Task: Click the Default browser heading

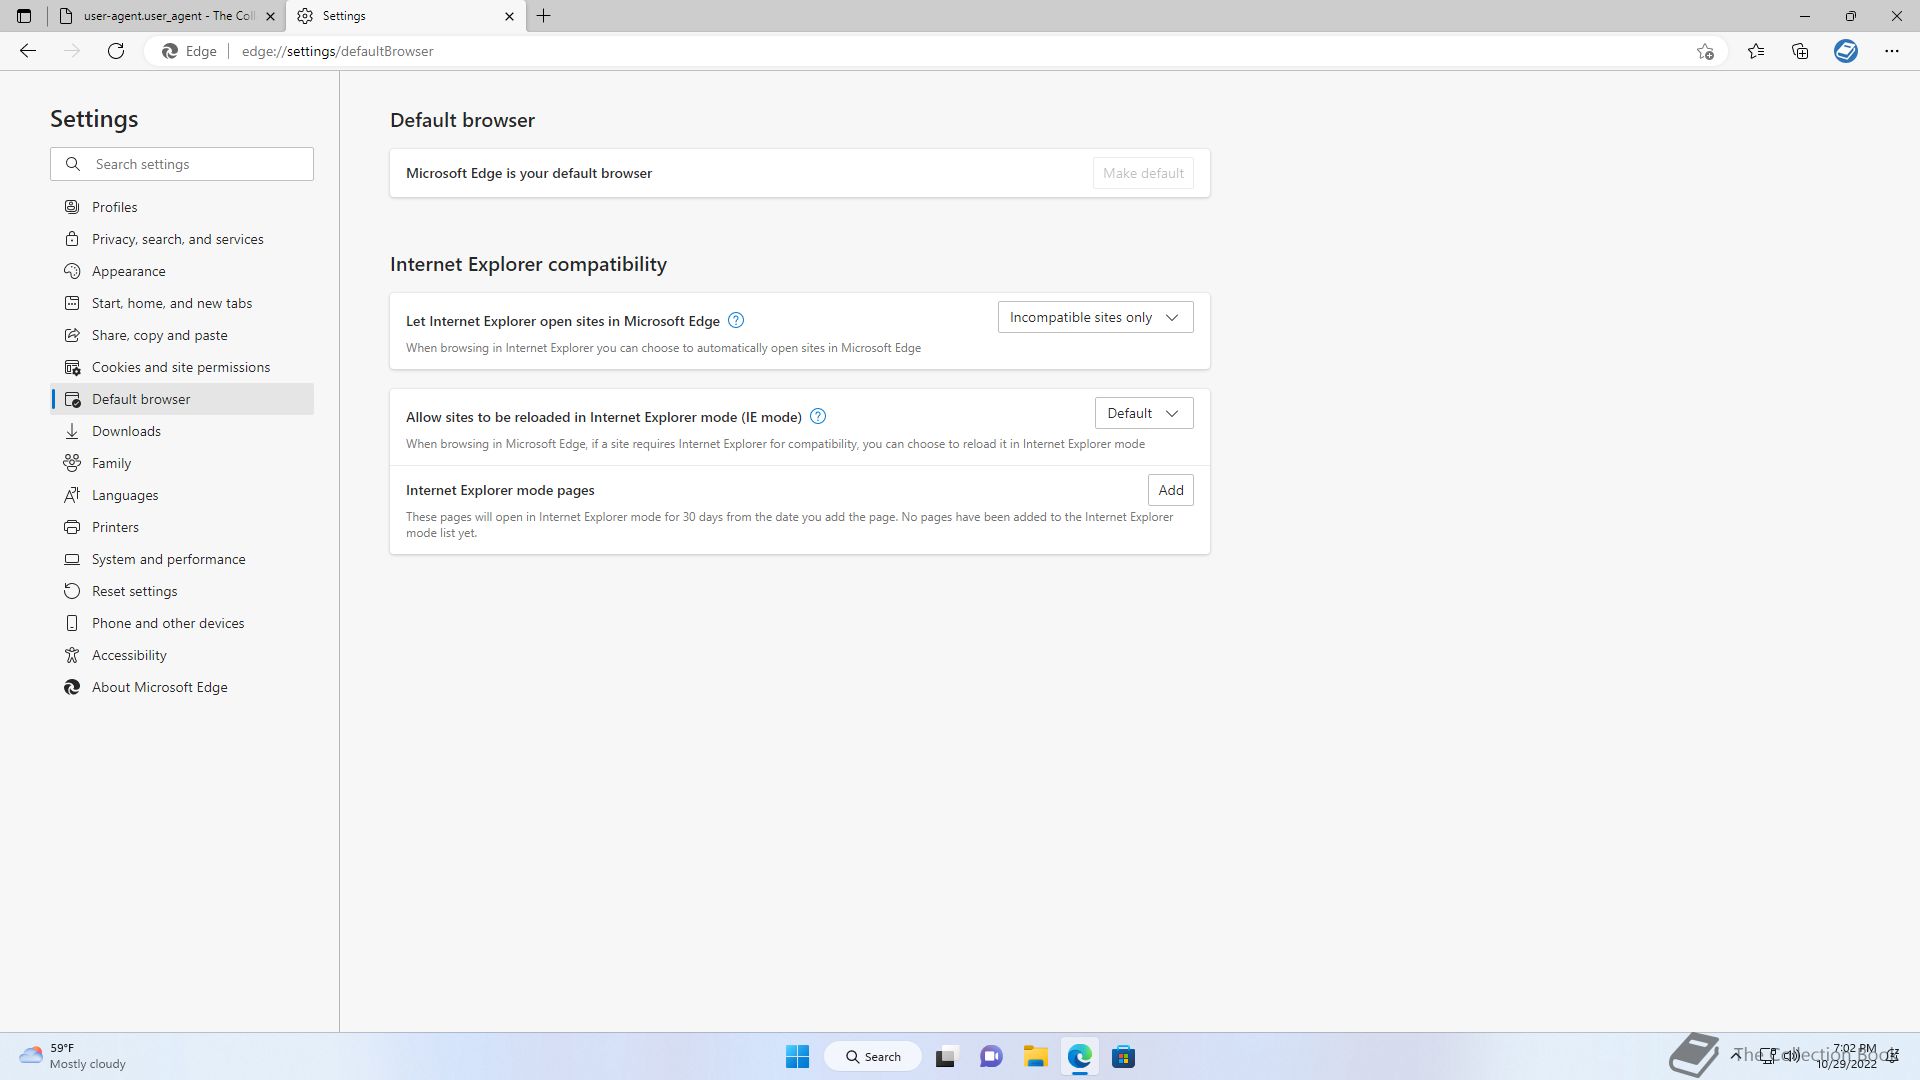Action: point(462,120)
